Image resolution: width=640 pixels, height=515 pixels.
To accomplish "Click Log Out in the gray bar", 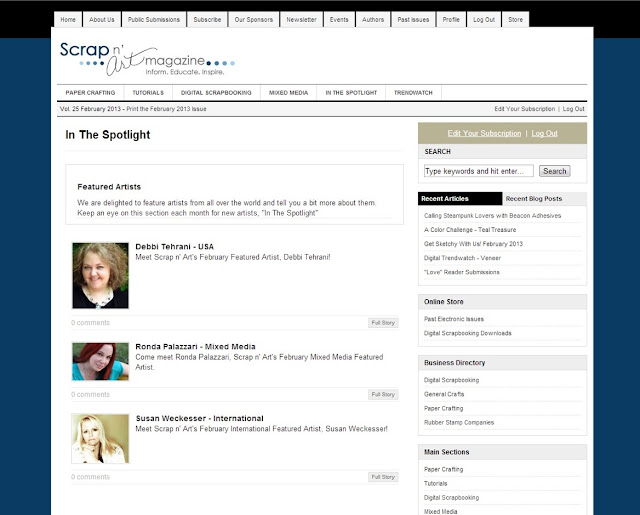I will [x=573, y=109].
